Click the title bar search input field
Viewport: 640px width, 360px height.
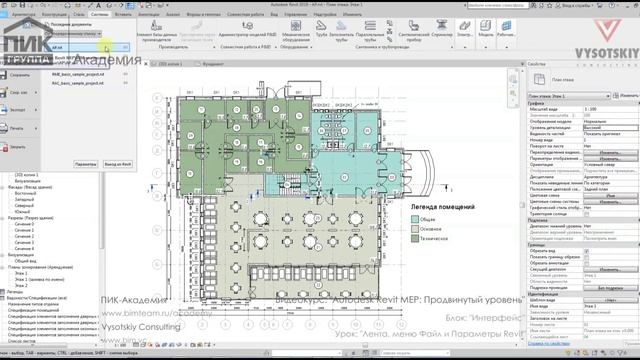(497, 5)
